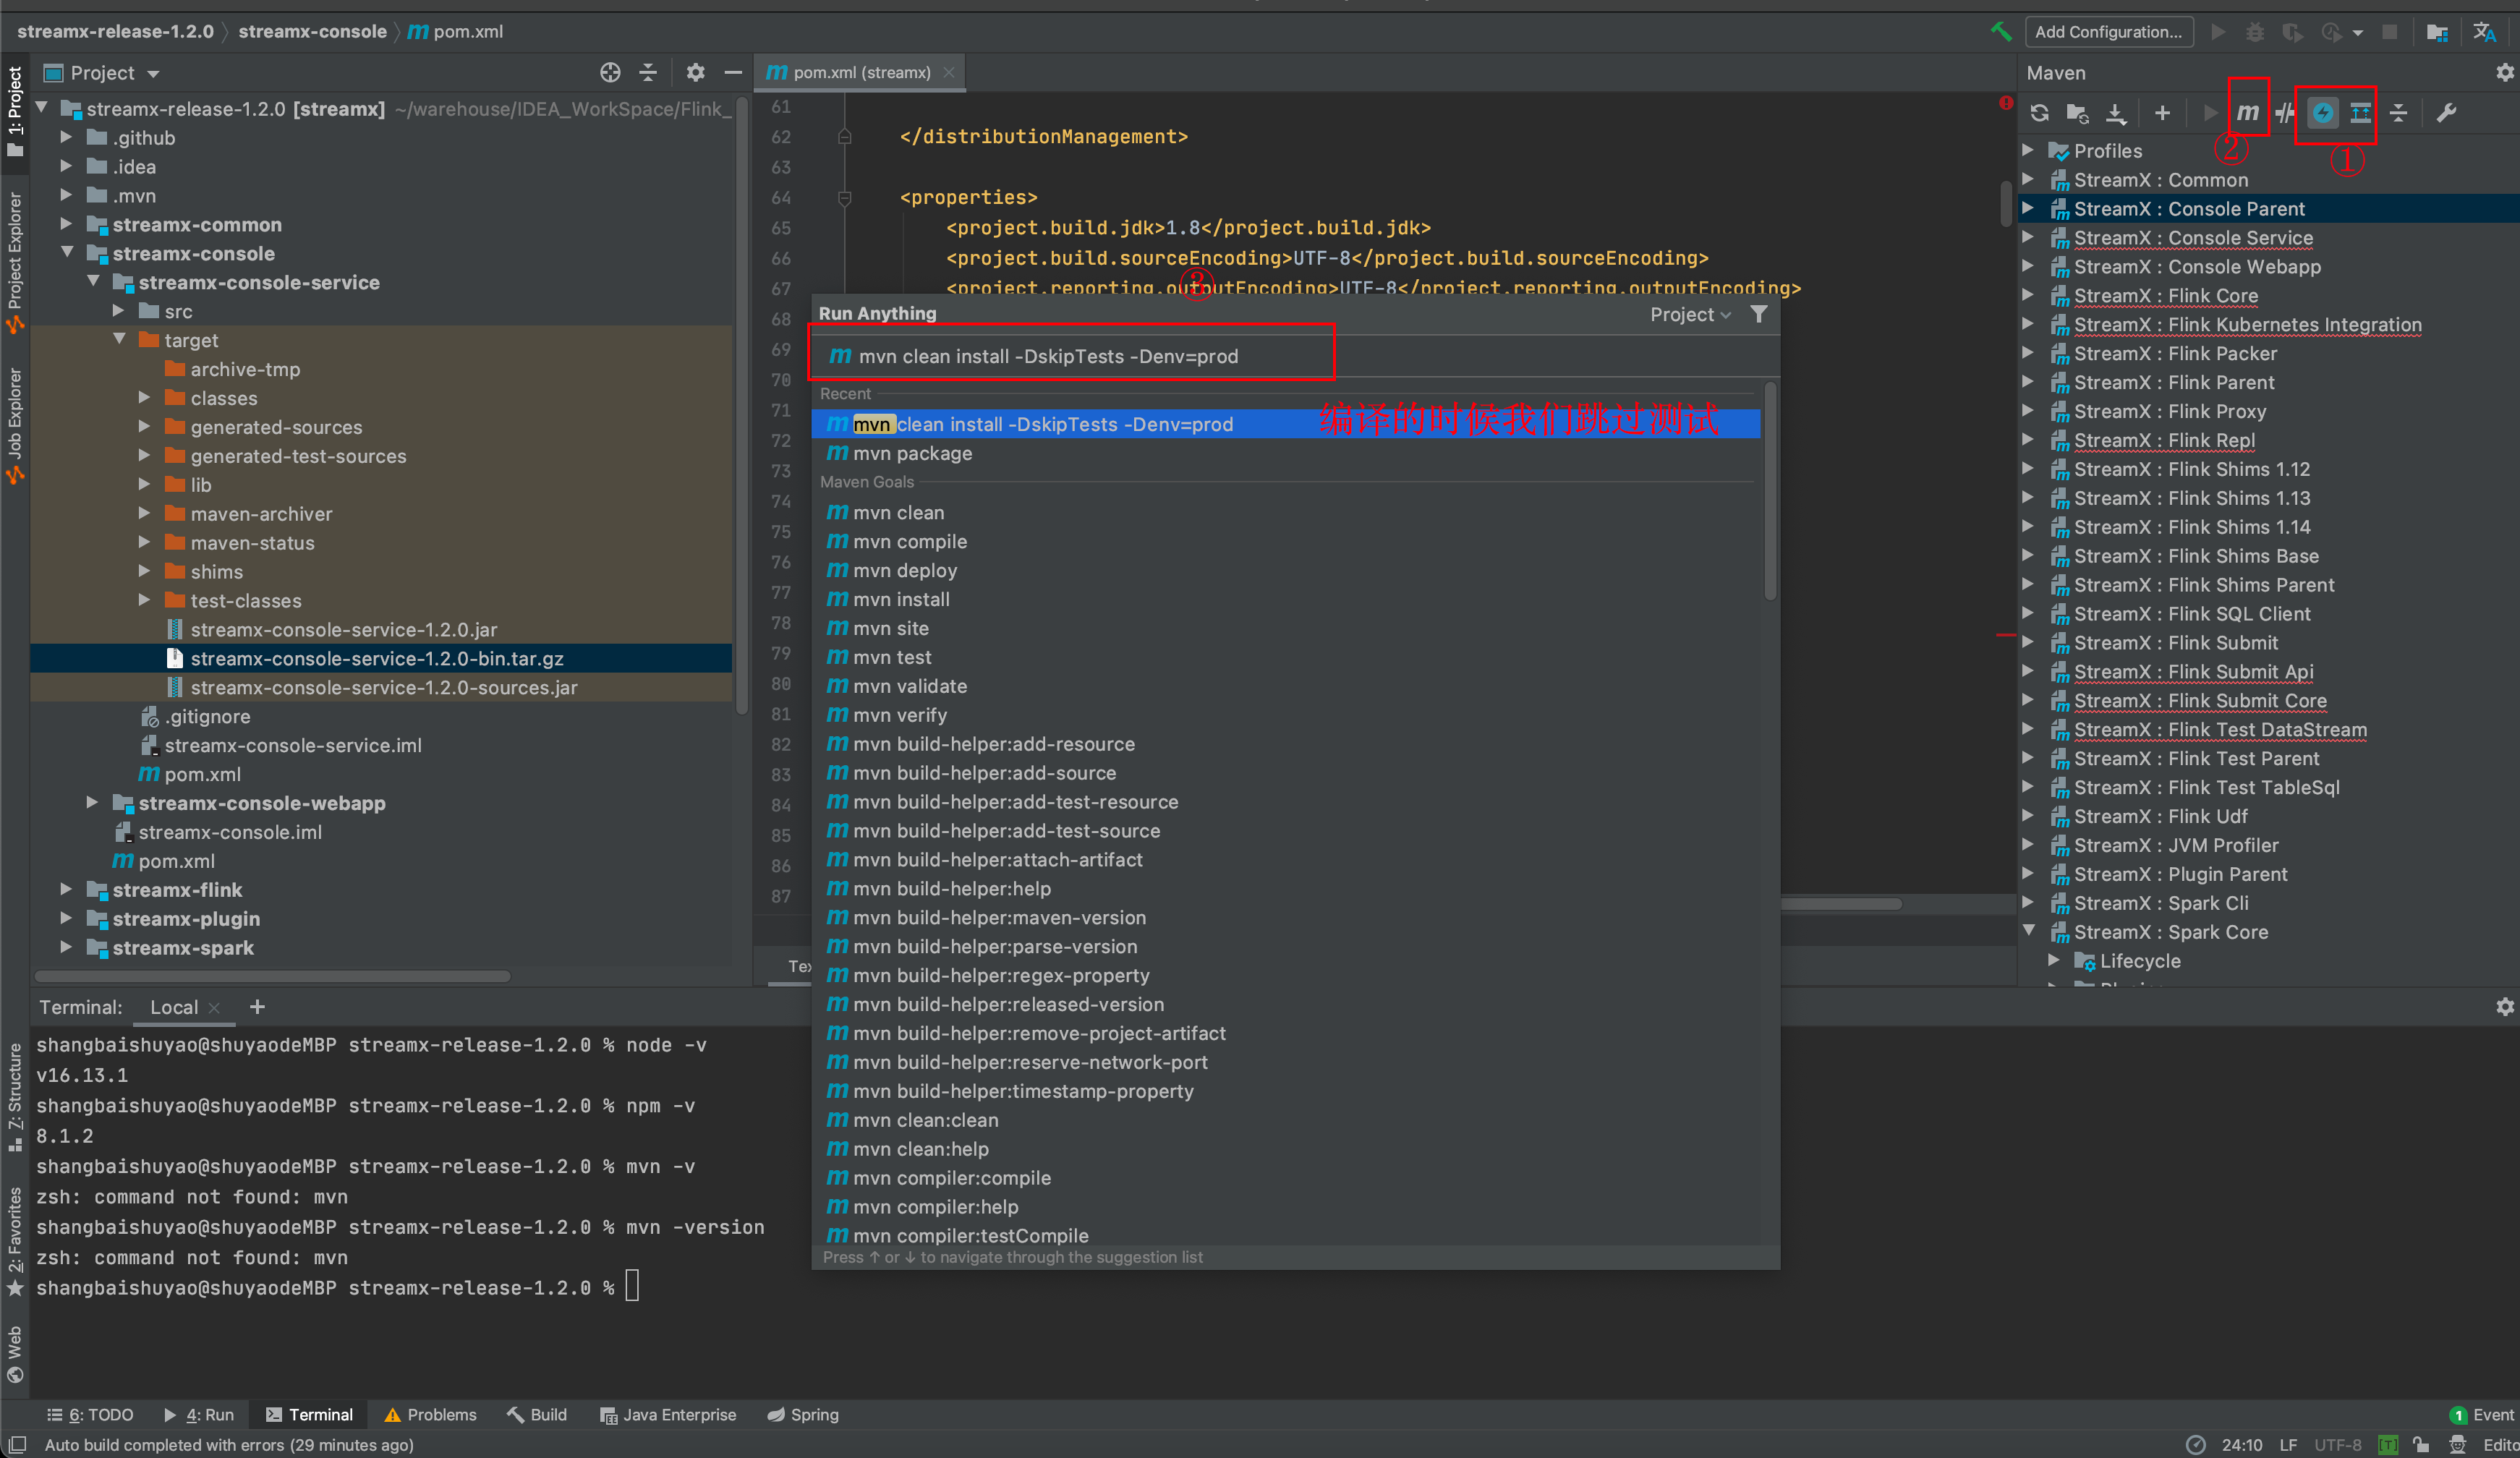
Task: Expand streamx-flink folder in project tree
Action: point(66,889)
